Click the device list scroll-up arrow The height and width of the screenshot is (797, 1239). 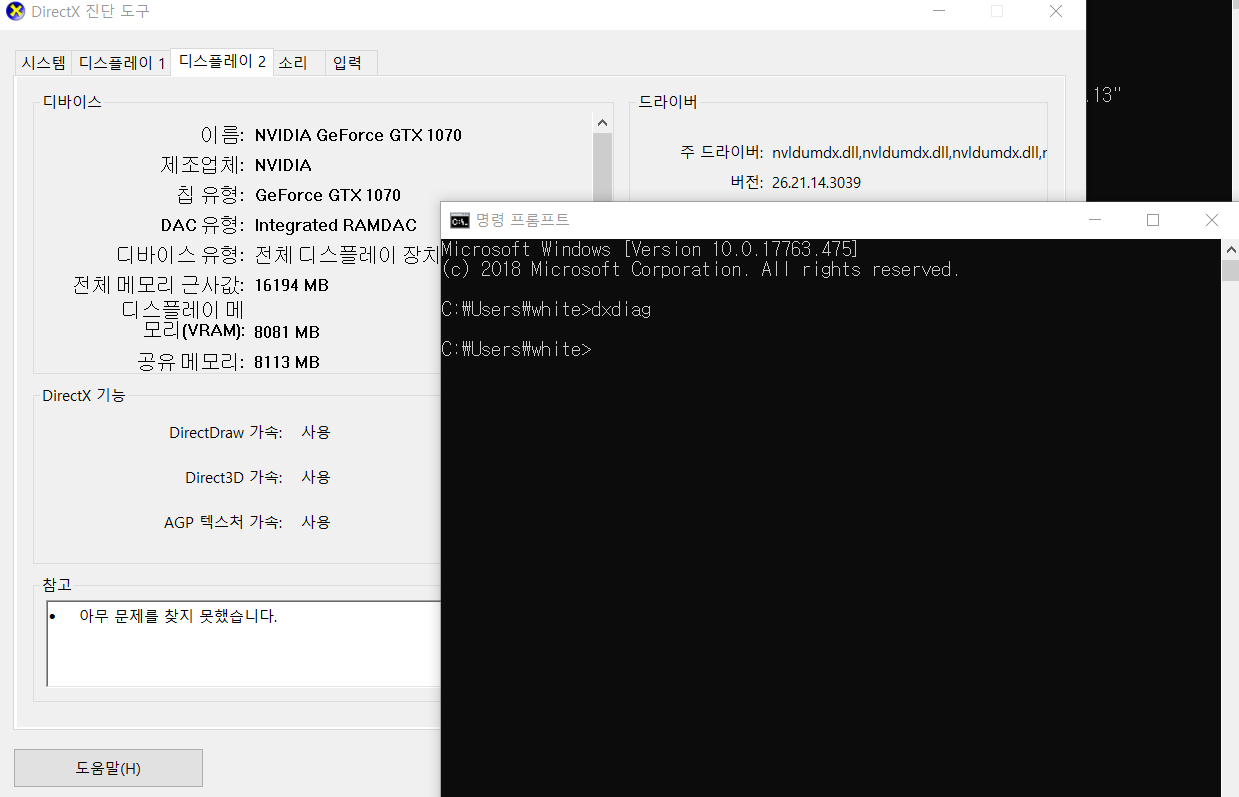(x=602, y=123)
